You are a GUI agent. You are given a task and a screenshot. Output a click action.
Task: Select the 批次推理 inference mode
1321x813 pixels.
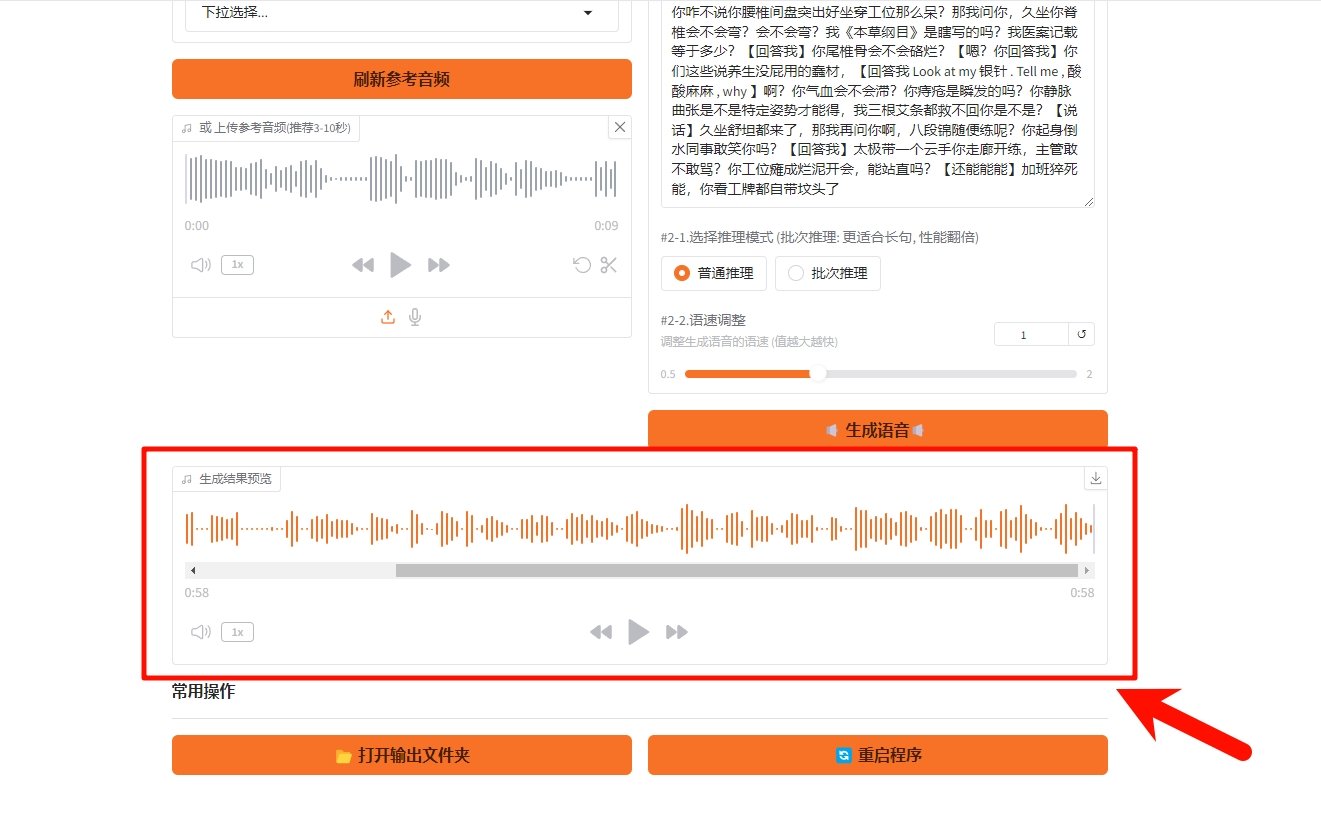tap(795, 273)
